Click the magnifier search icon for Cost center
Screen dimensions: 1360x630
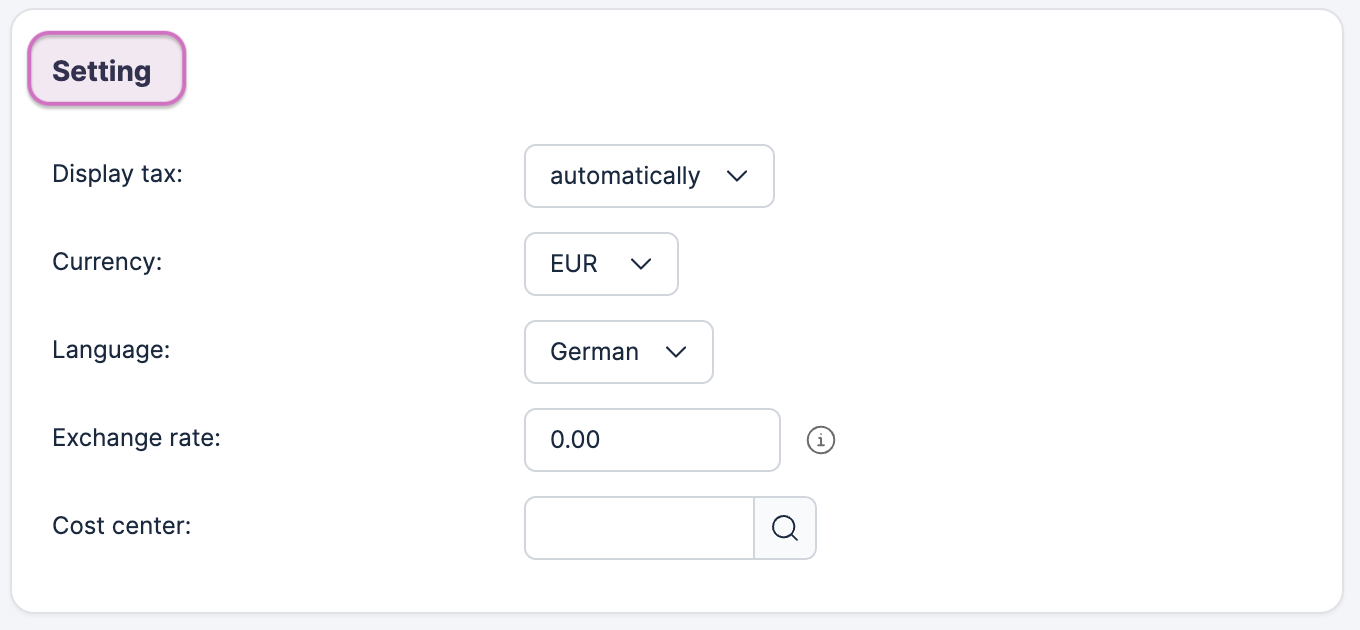coord(785,528)
